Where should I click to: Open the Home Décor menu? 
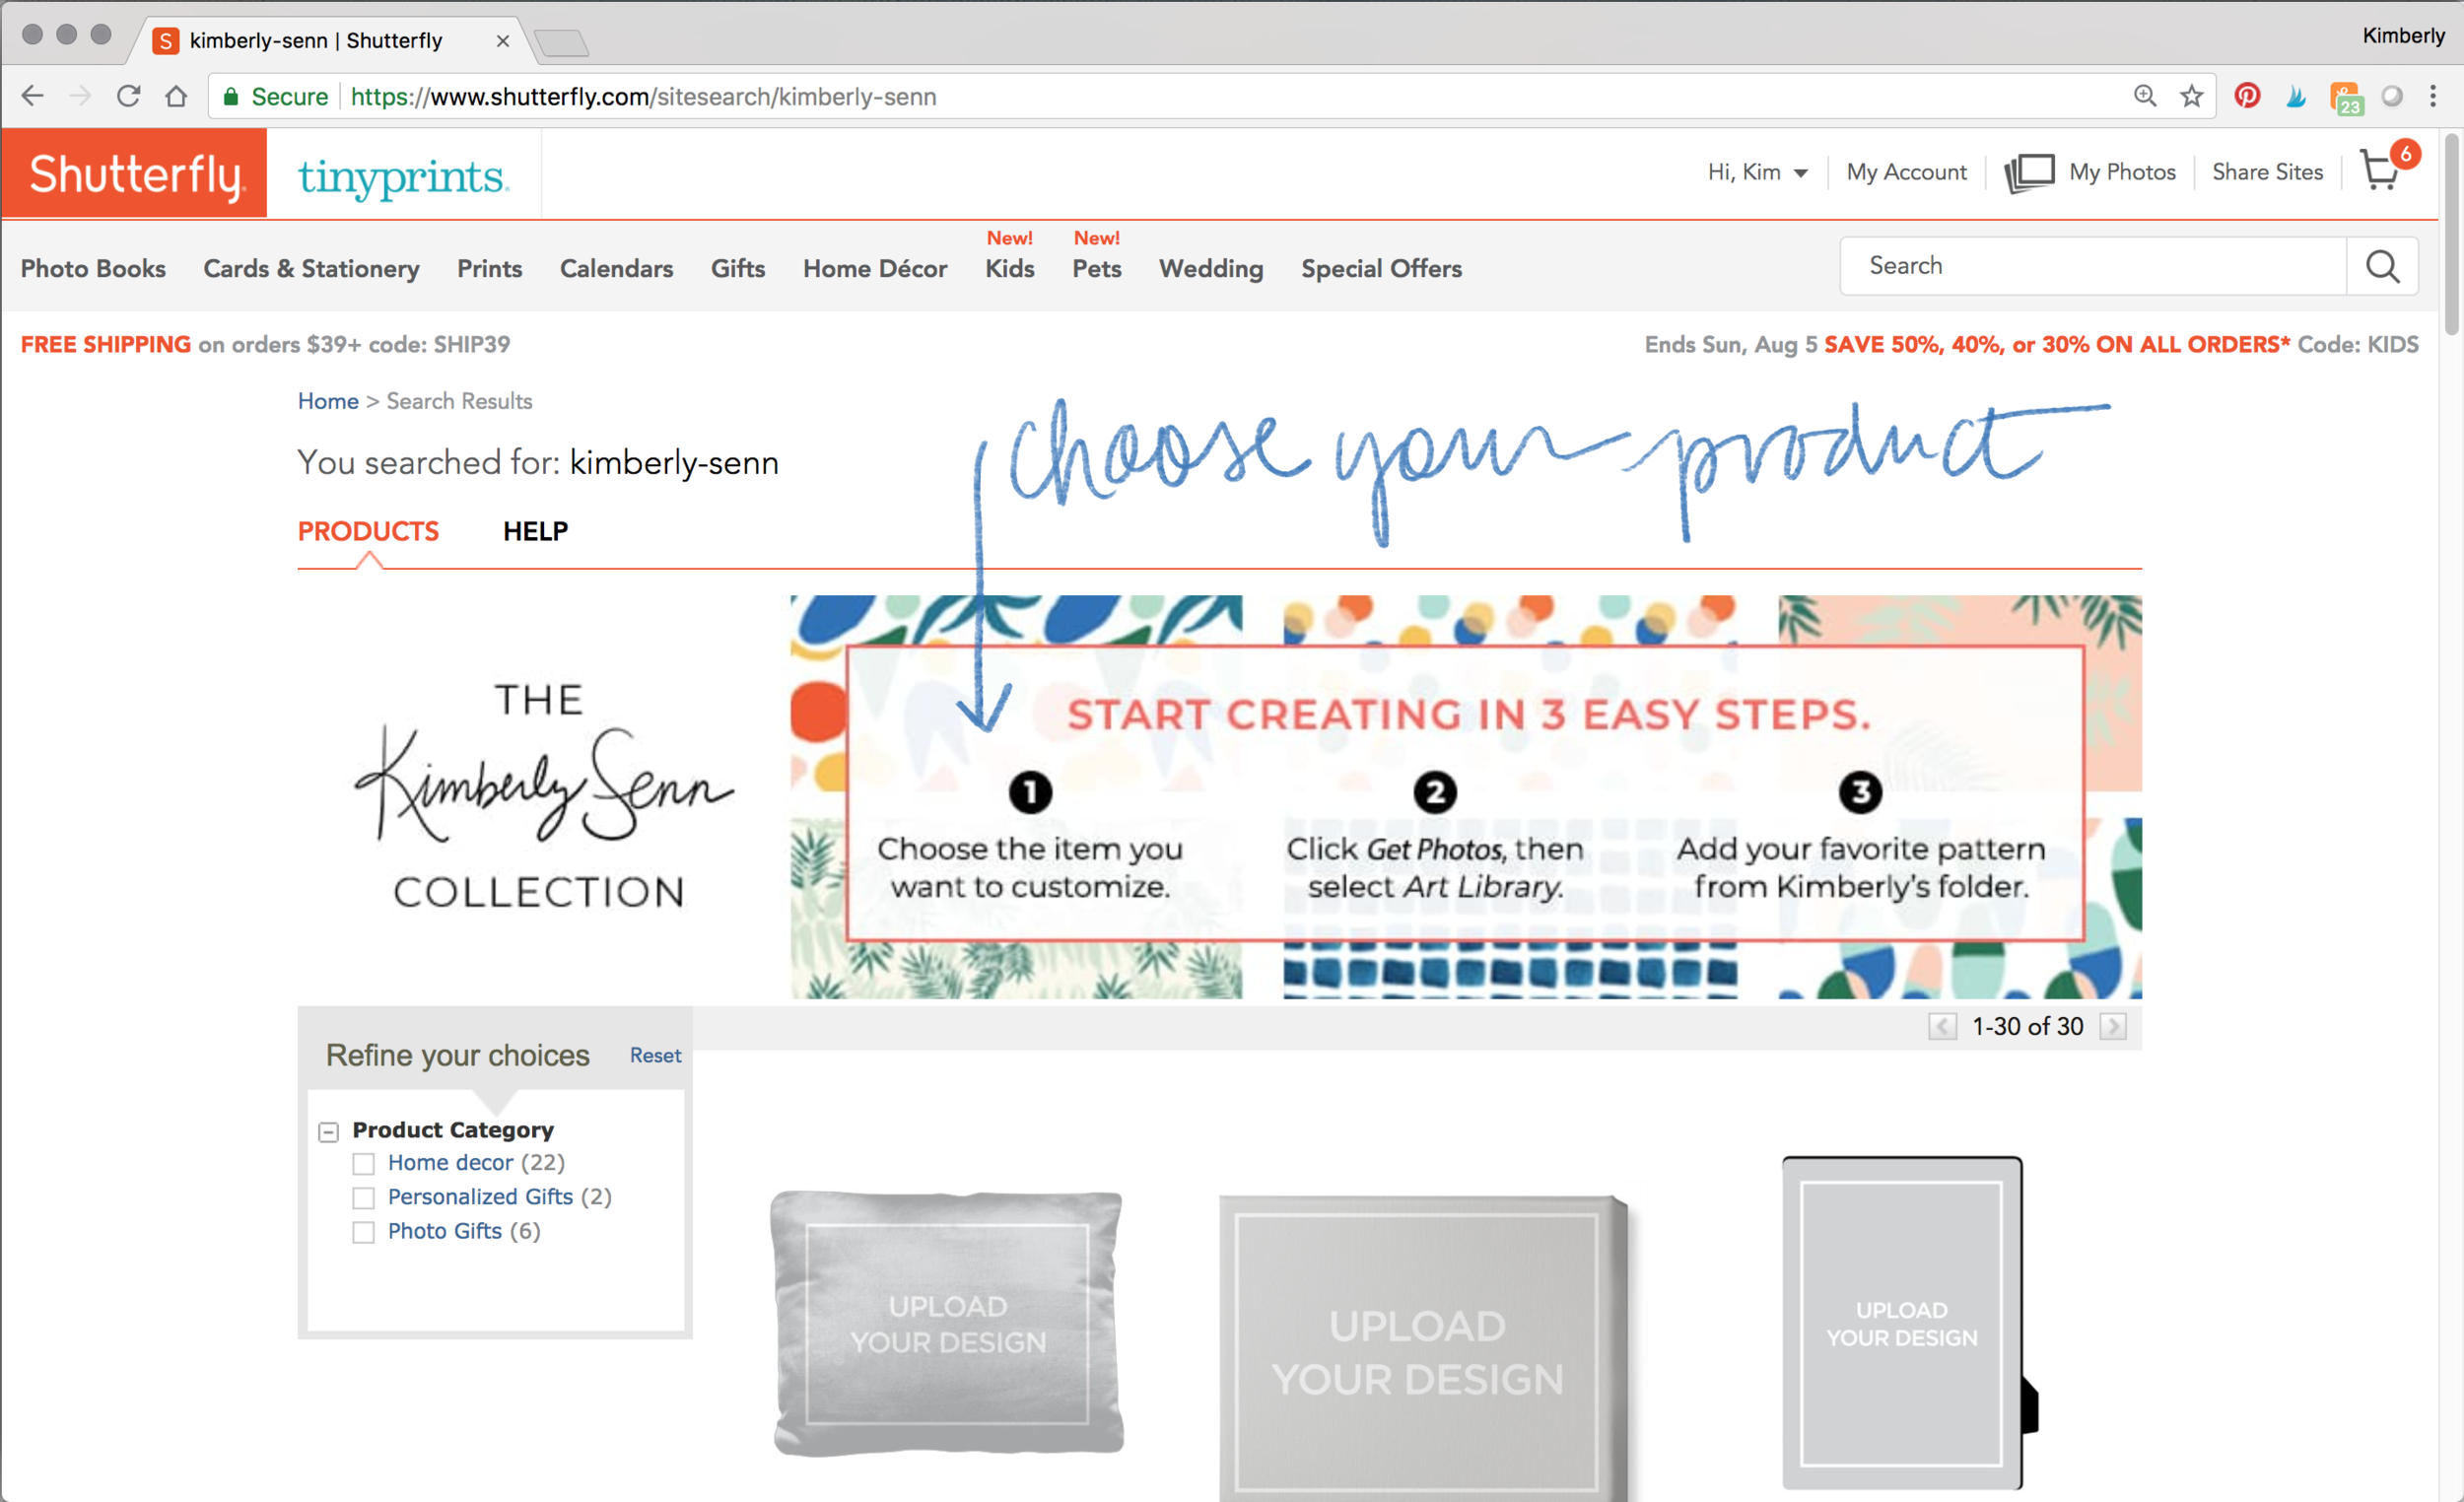point(875,268)
